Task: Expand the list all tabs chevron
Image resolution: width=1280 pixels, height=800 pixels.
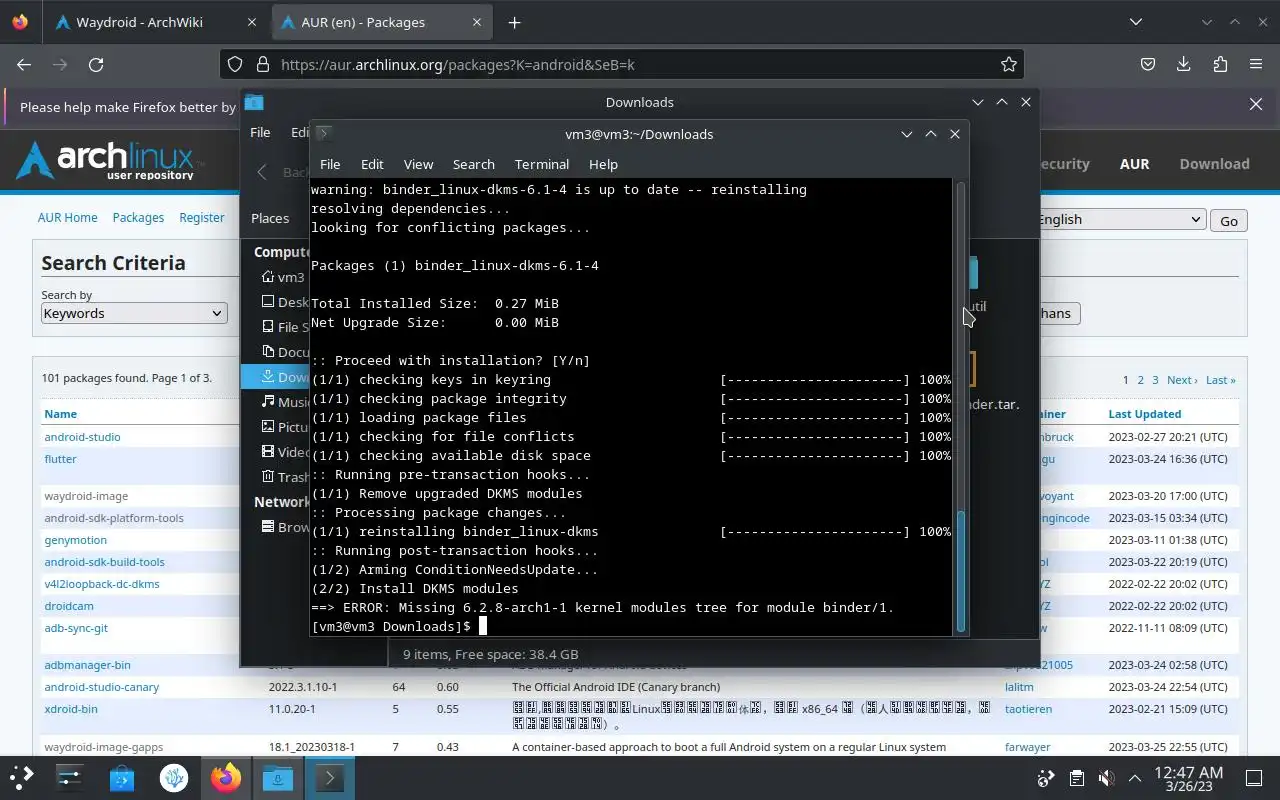Action: tap(1136, 22)
